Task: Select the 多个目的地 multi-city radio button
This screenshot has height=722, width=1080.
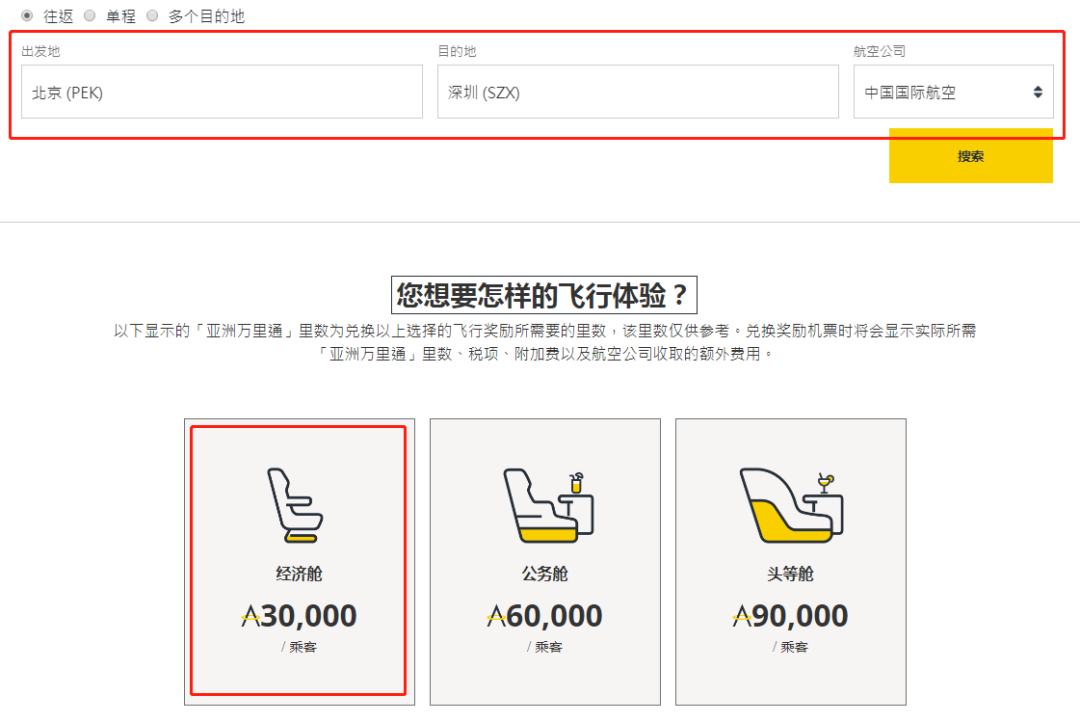Action: [152, 15]
